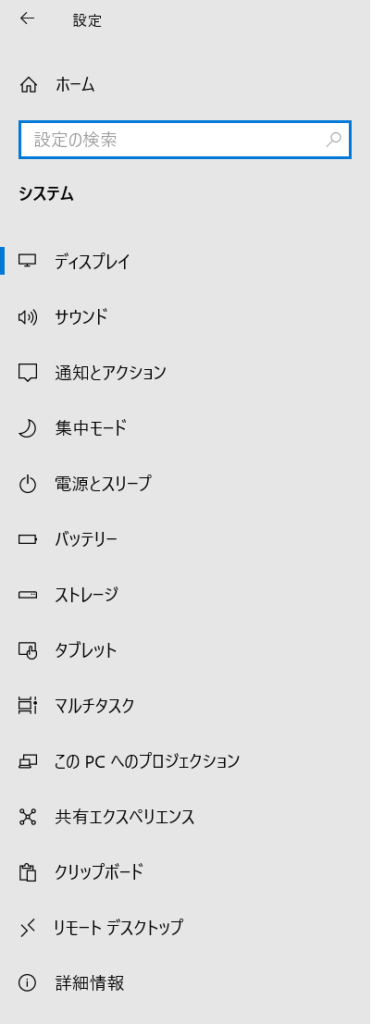Click the ストレージ drive icon
Viewport: 372px width, 1024px height.
click(x=27, y=595)
